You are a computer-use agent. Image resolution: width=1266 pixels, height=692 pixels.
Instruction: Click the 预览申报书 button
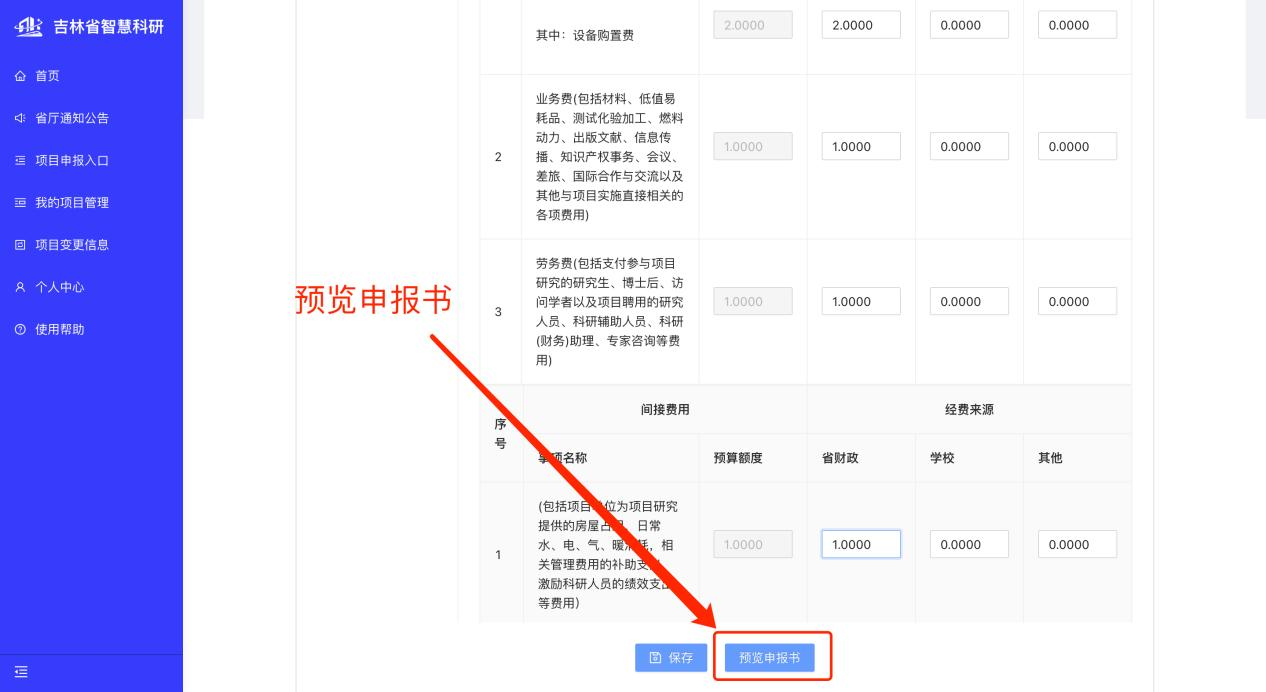click(769, 658)
